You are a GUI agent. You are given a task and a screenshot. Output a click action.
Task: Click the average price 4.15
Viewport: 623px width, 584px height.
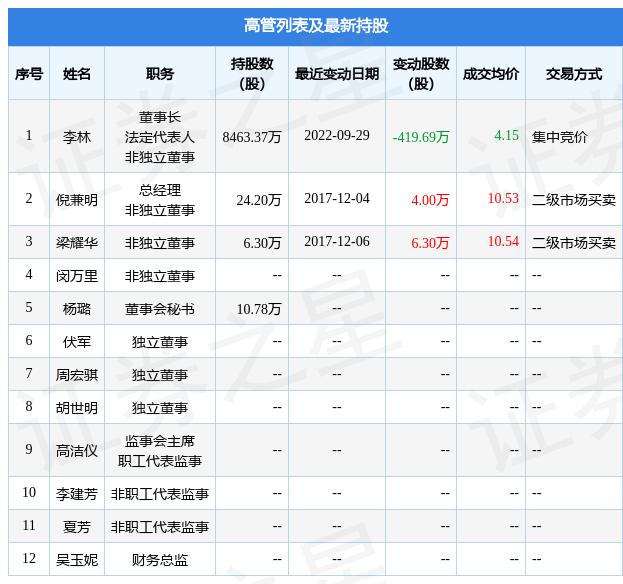pyautogui.click(x=507, y=135)
